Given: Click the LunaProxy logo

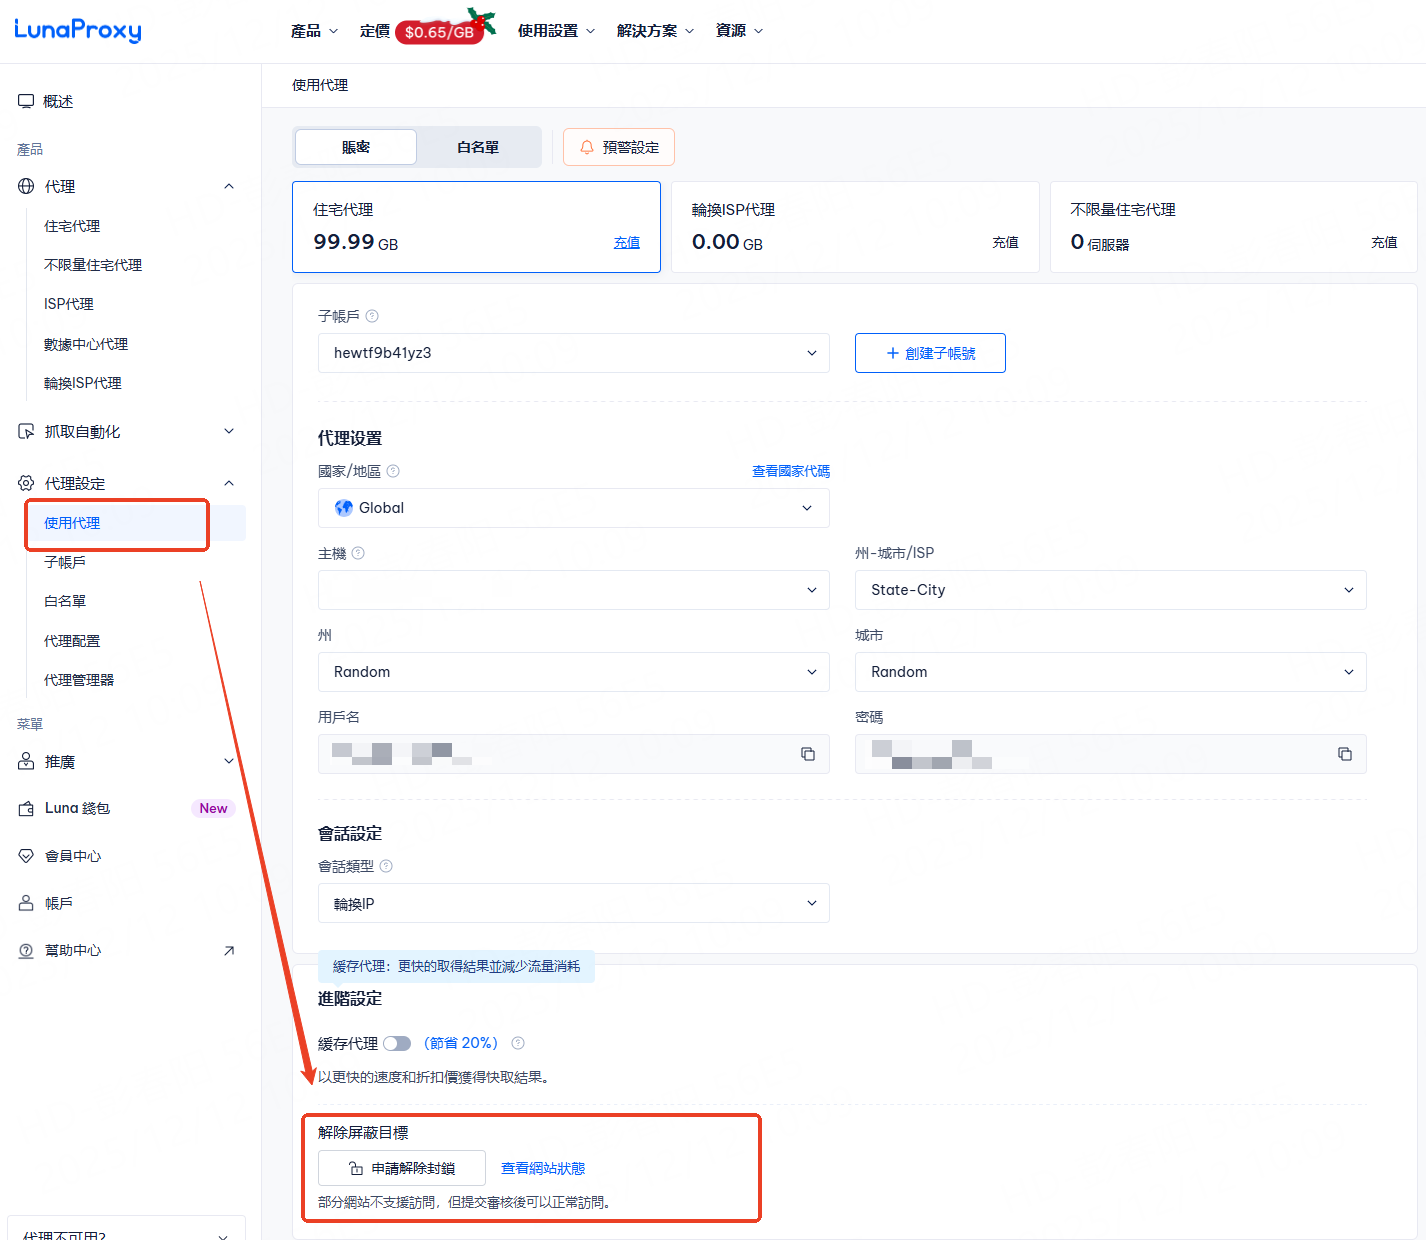Looking at the screenshot, I should 78,30.
